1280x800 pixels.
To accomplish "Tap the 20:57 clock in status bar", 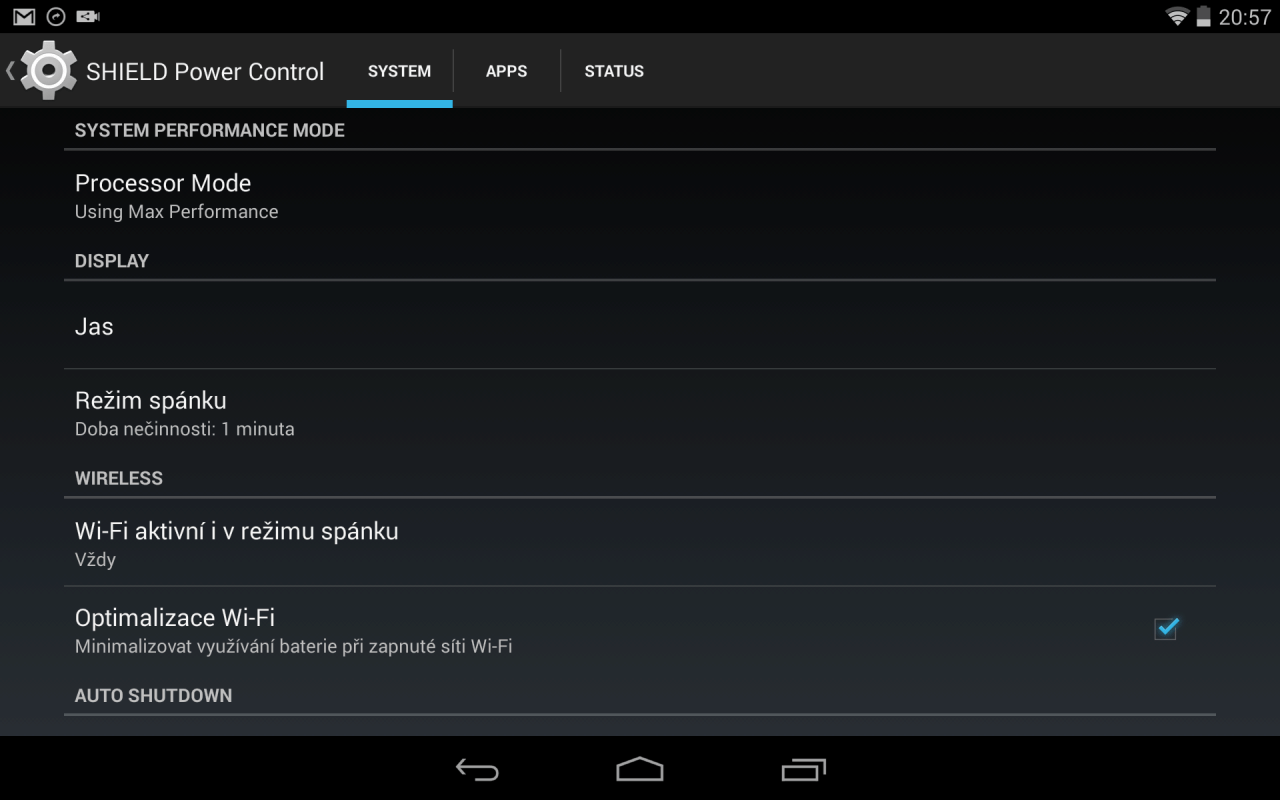I will tap(1244, 16).
